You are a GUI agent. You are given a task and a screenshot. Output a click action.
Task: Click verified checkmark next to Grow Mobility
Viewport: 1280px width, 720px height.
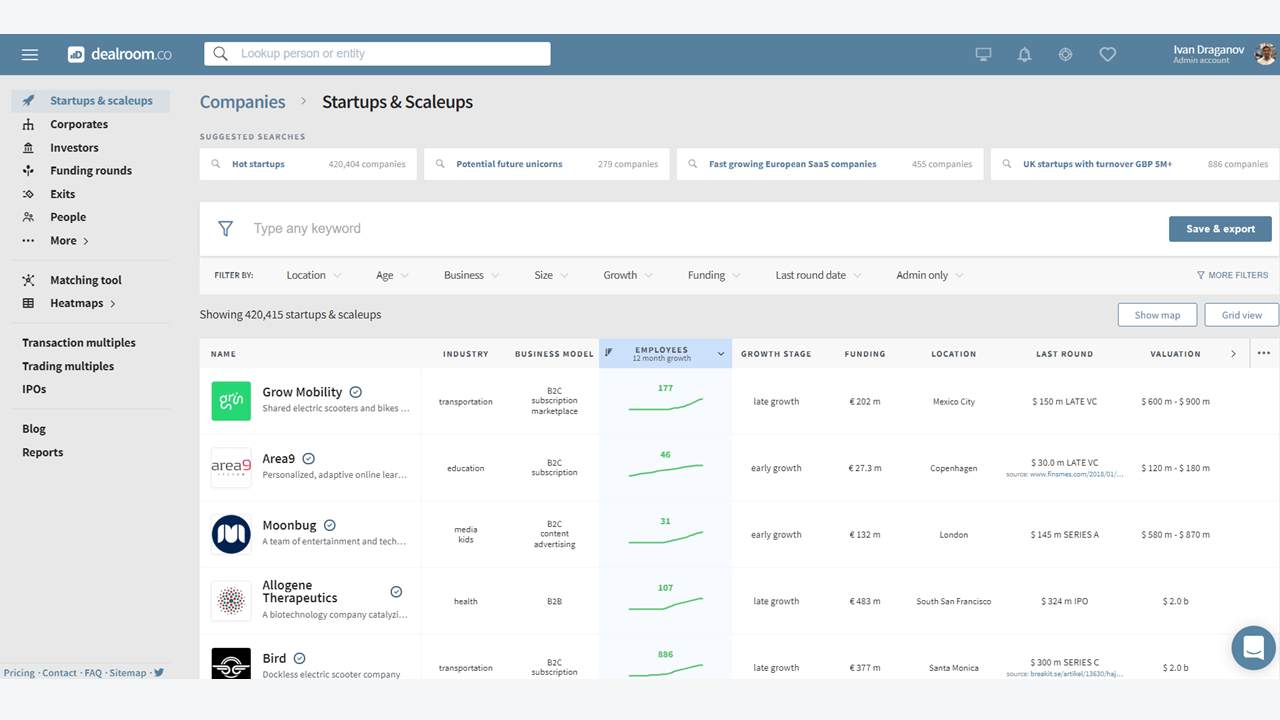(x=355, y=392)
